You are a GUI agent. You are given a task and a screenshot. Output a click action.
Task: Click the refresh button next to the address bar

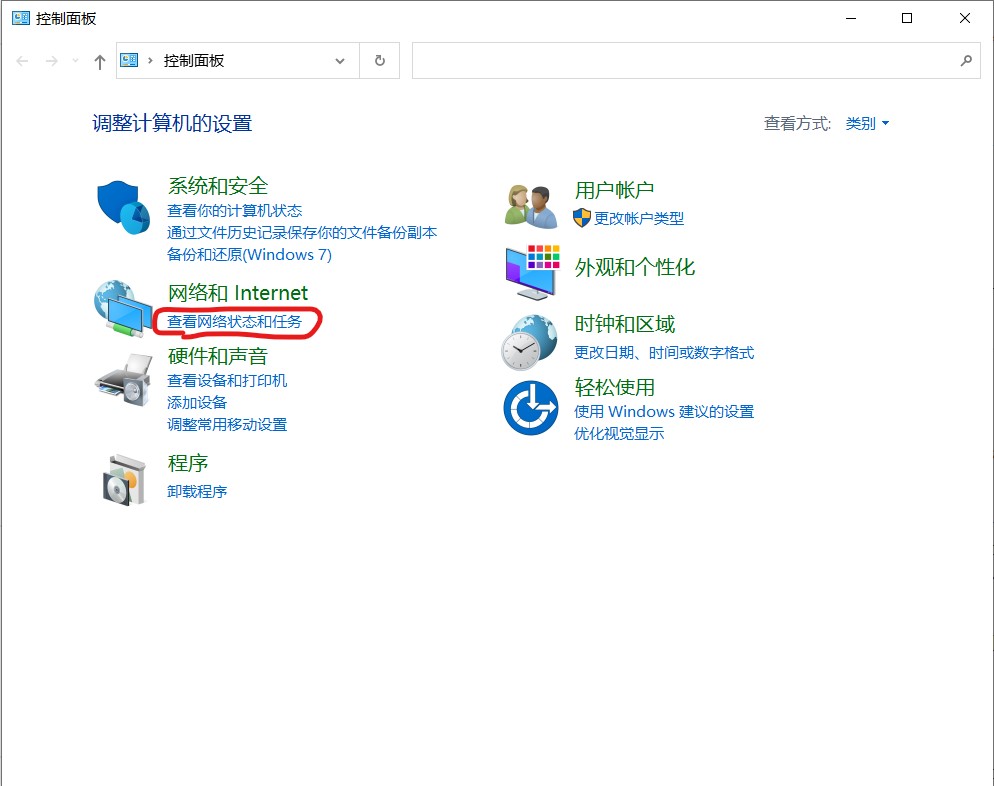378,60
